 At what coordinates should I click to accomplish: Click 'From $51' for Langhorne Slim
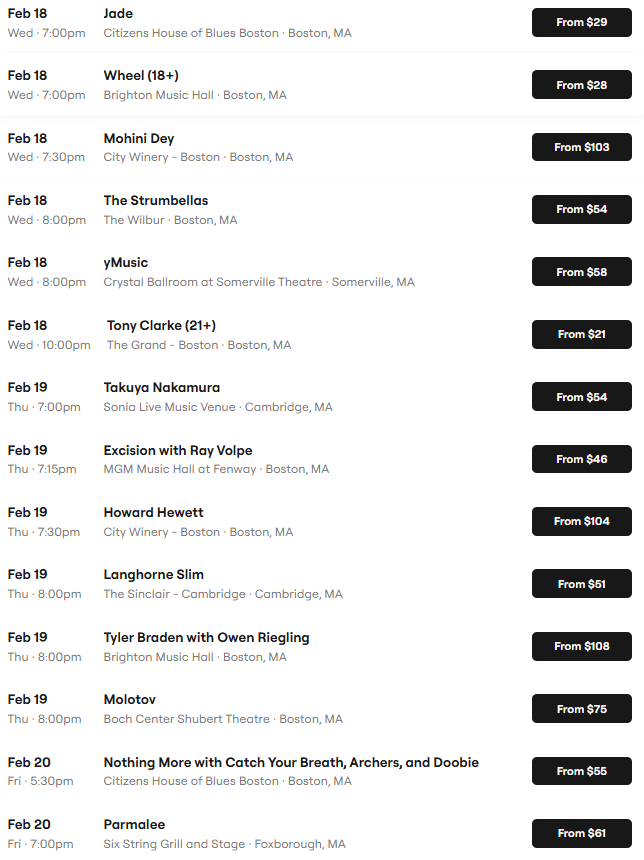click(x=581, y=584)
